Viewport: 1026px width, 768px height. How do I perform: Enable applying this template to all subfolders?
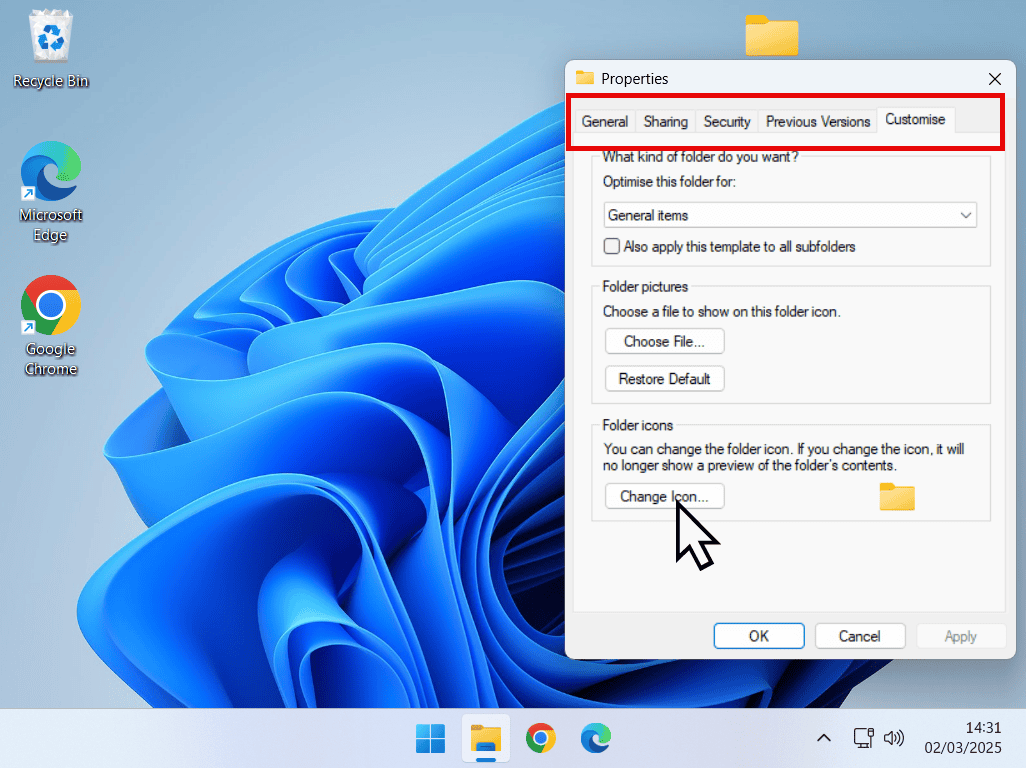click(x=611, y=246)
